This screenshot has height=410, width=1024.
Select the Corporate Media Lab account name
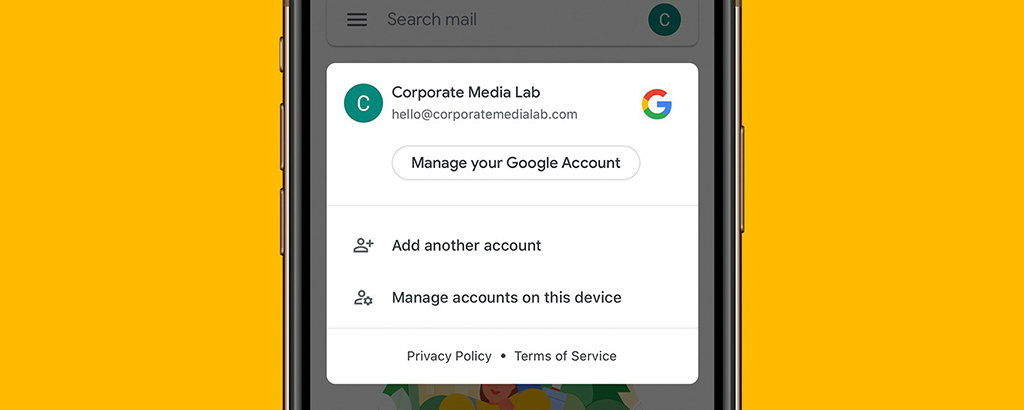click(x=466, y=93)
